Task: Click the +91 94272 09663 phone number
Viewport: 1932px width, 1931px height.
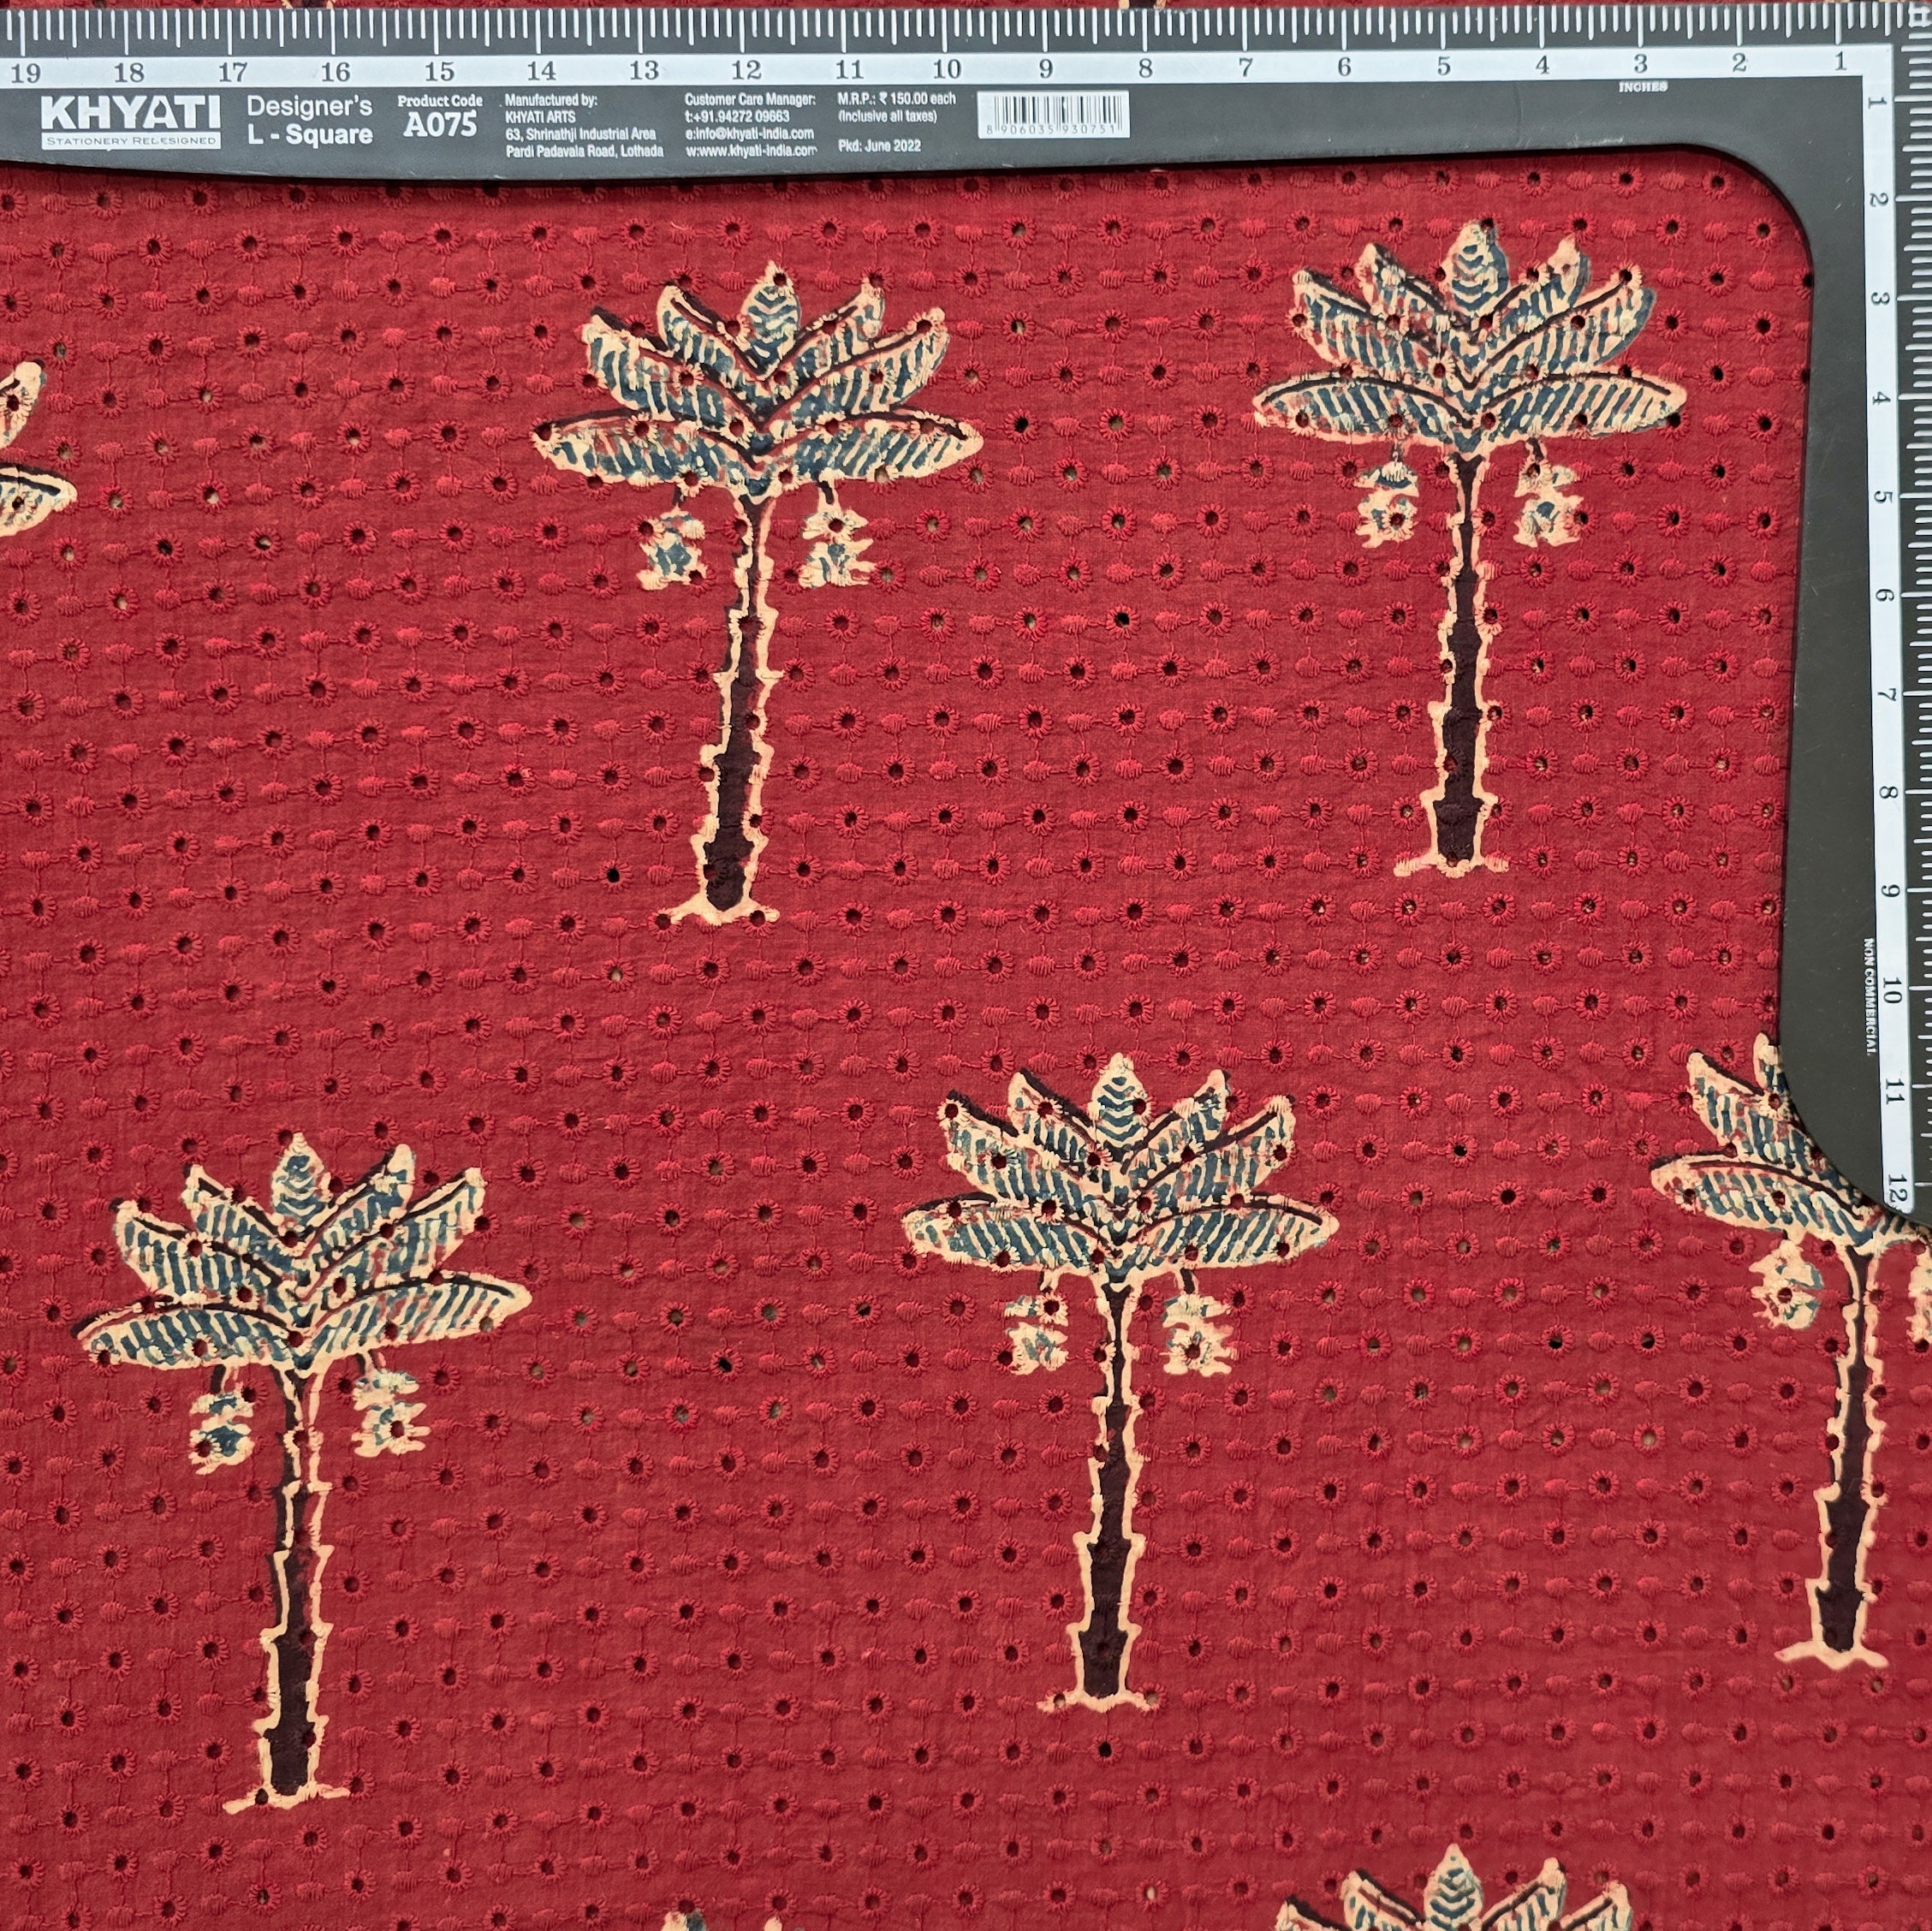Action: (x=738, y=116)
